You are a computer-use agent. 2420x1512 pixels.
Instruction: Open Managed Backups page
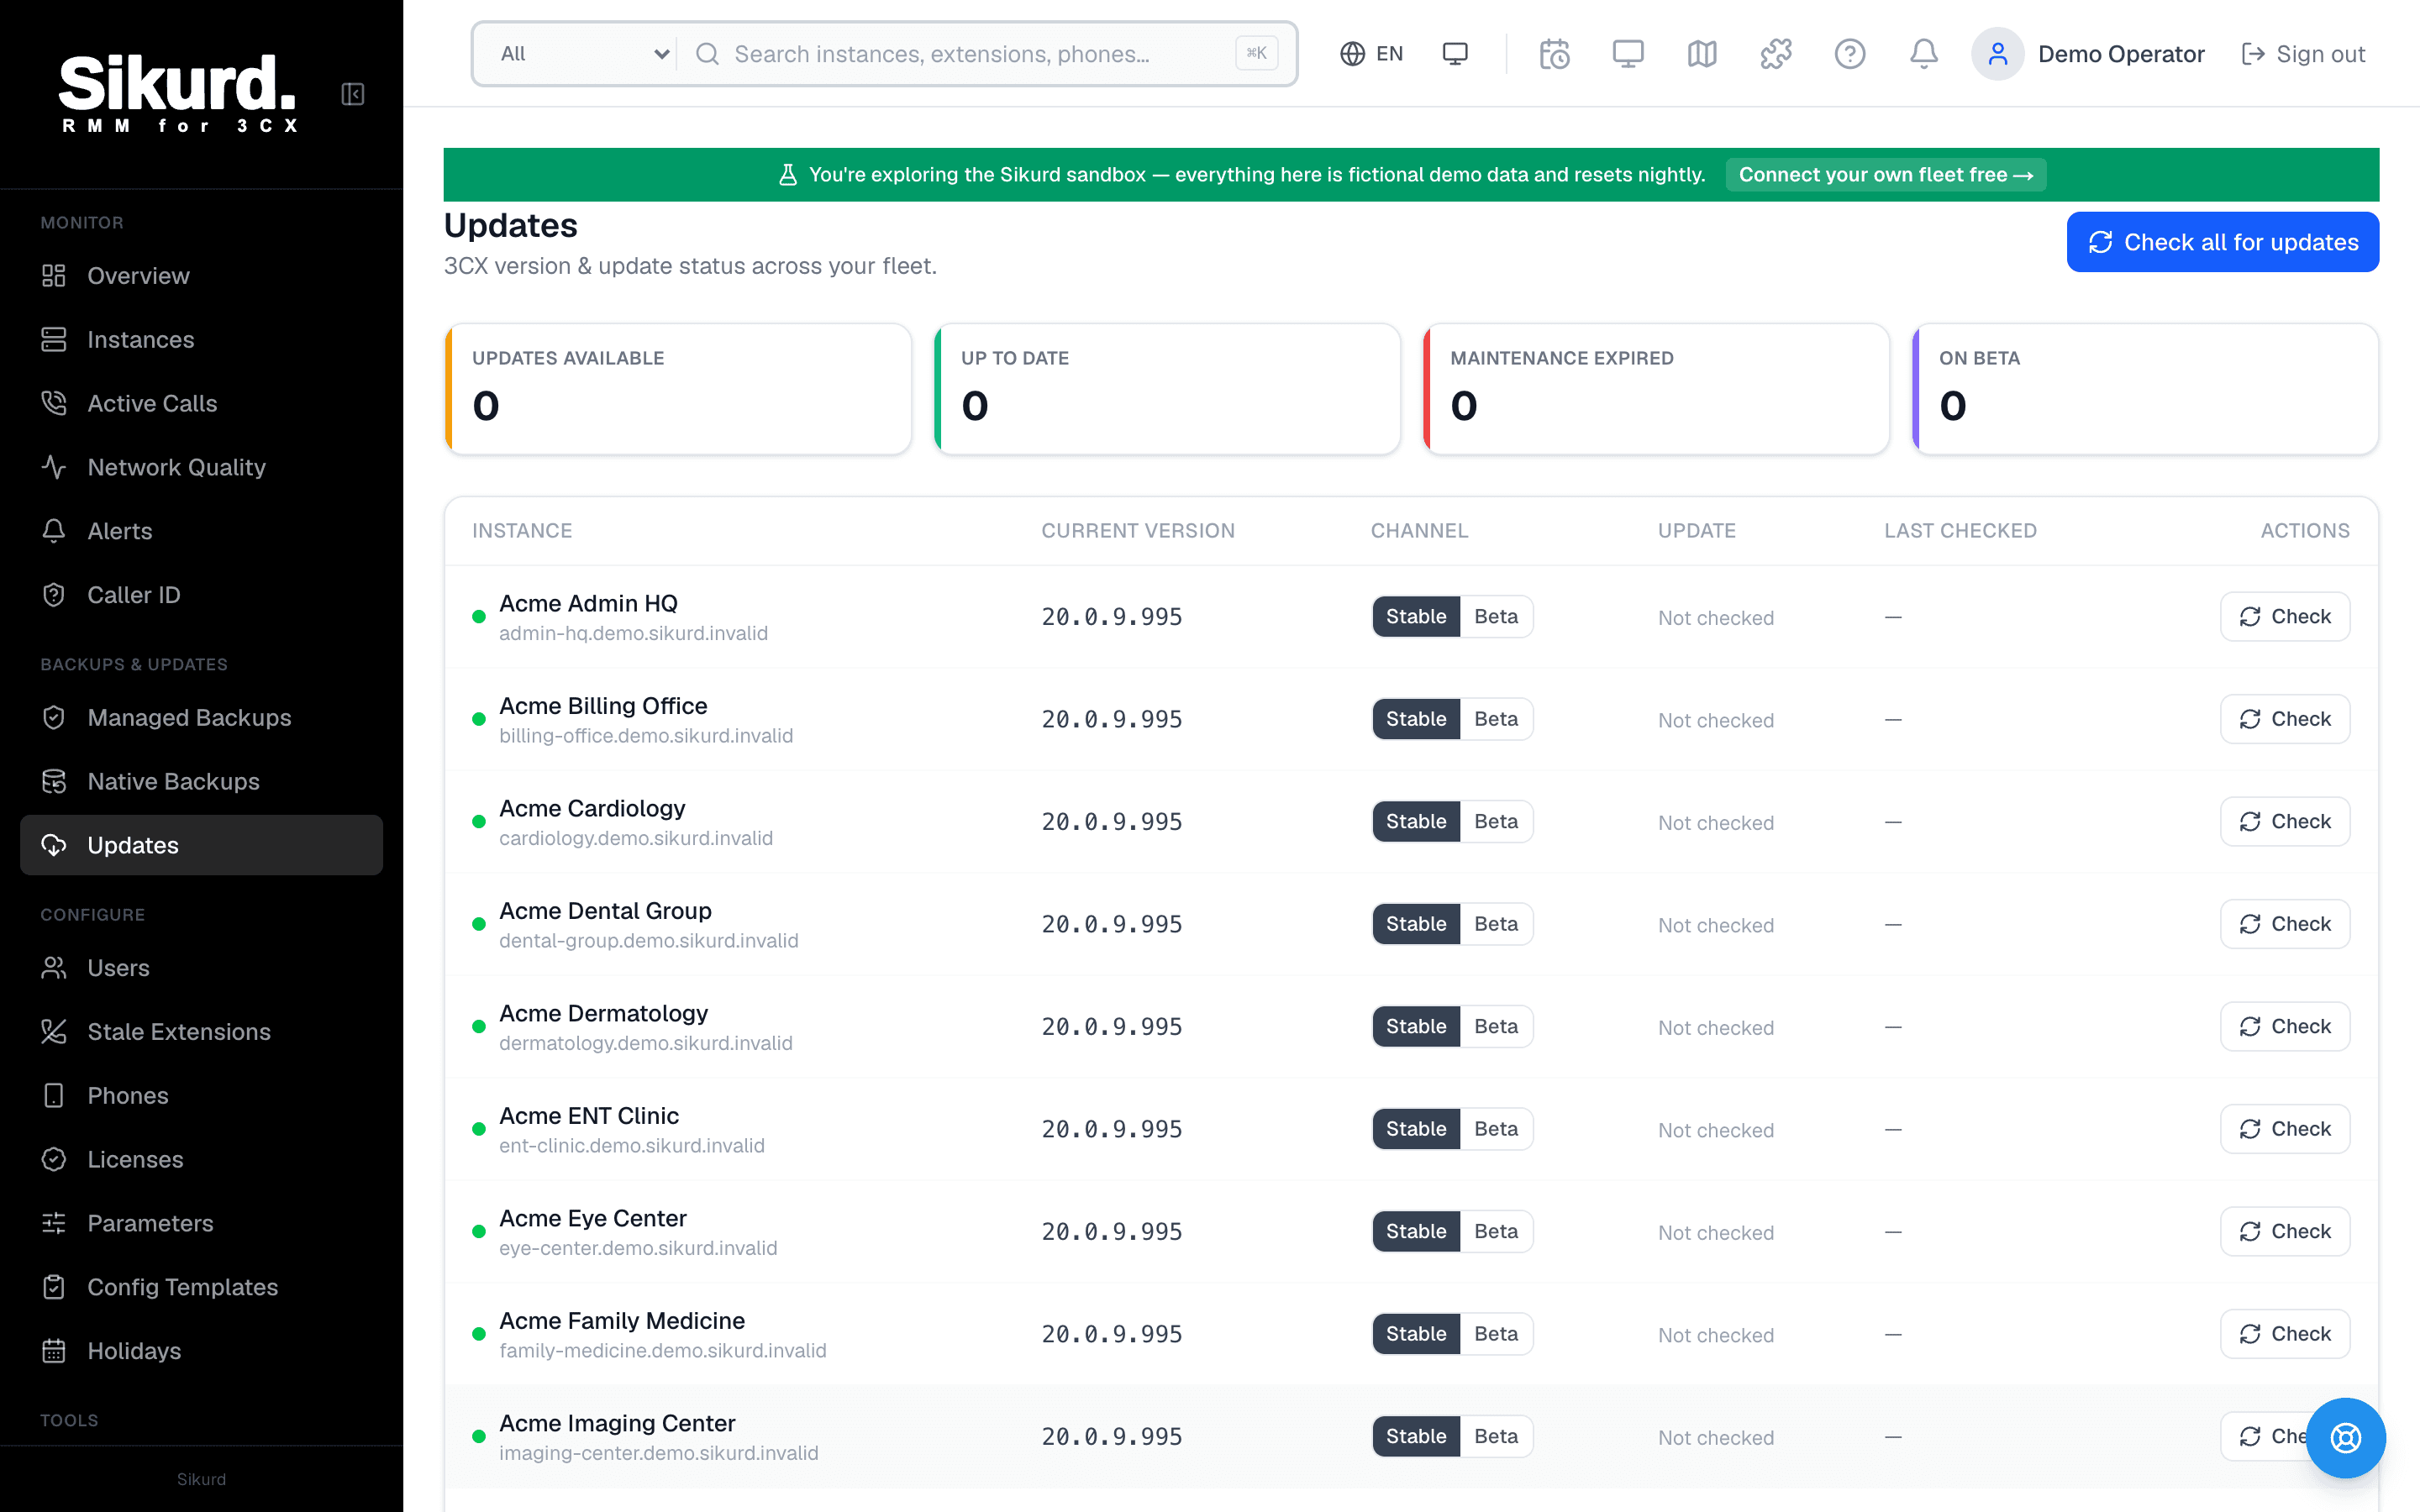tap(201, 718)
